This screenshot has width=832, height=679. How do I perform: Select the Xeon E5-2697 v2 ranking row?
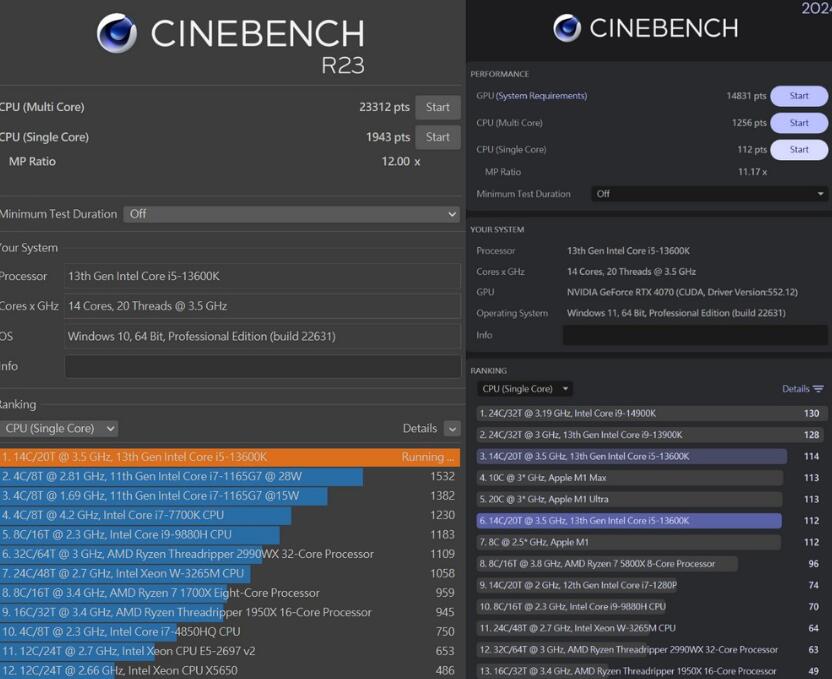230,651
